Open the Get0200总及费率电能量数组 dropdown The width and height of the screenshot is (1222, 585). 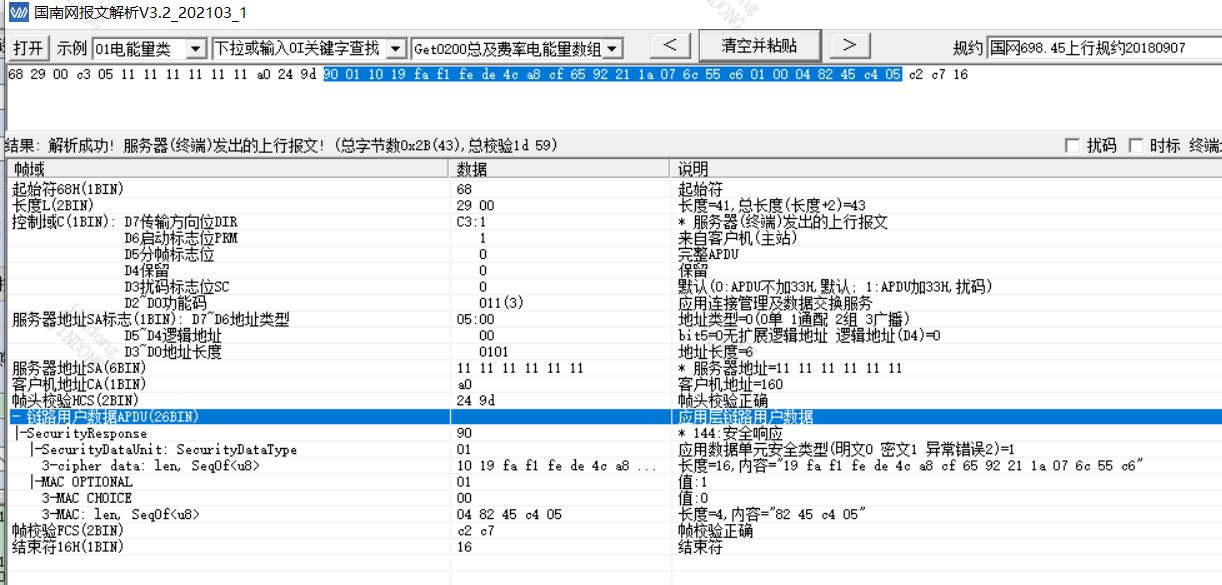coord(612,48)
